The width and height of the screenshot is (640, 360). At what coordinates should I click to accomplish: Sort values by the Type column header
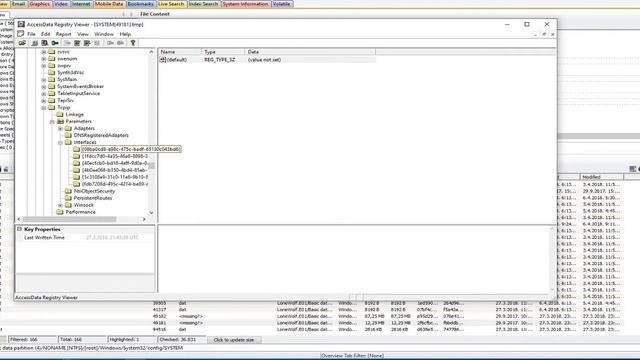coord(223,52)
